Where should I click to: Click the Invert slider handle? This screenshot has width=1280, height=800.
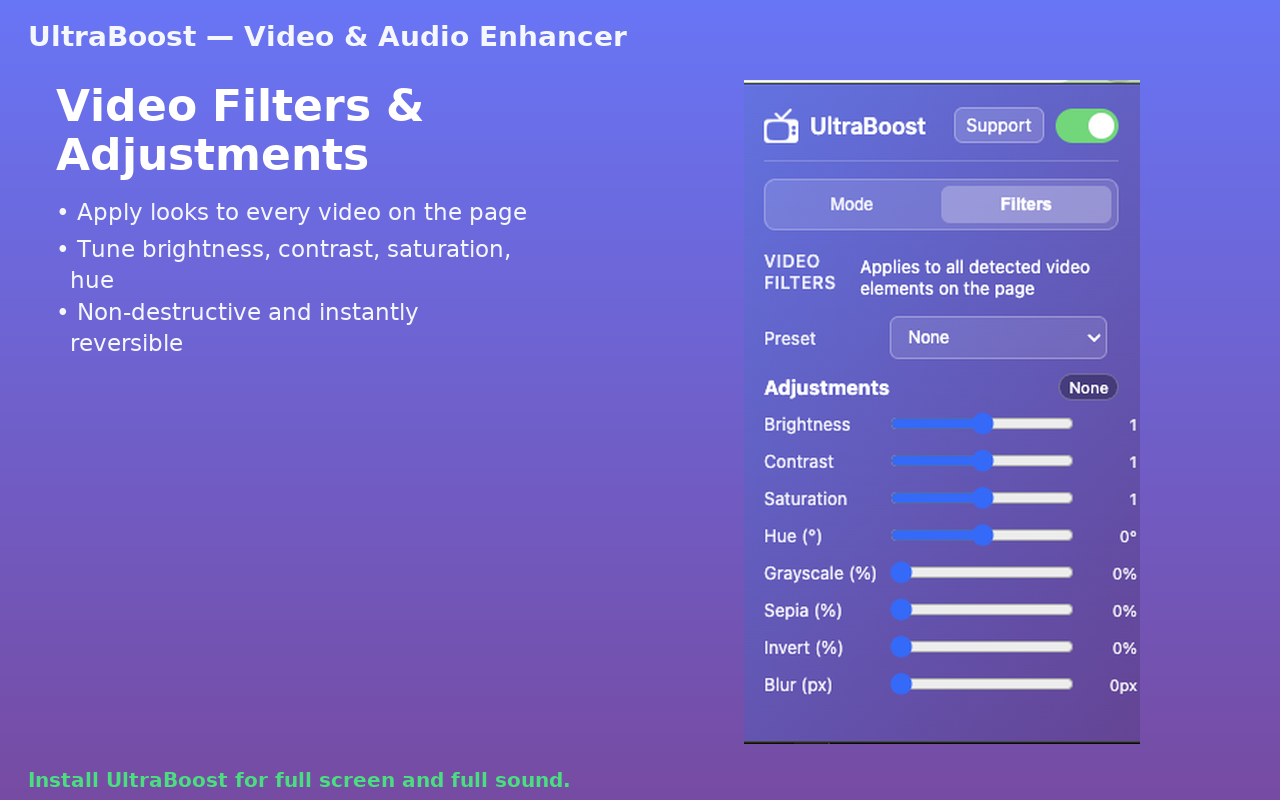[x=901, y=647]
